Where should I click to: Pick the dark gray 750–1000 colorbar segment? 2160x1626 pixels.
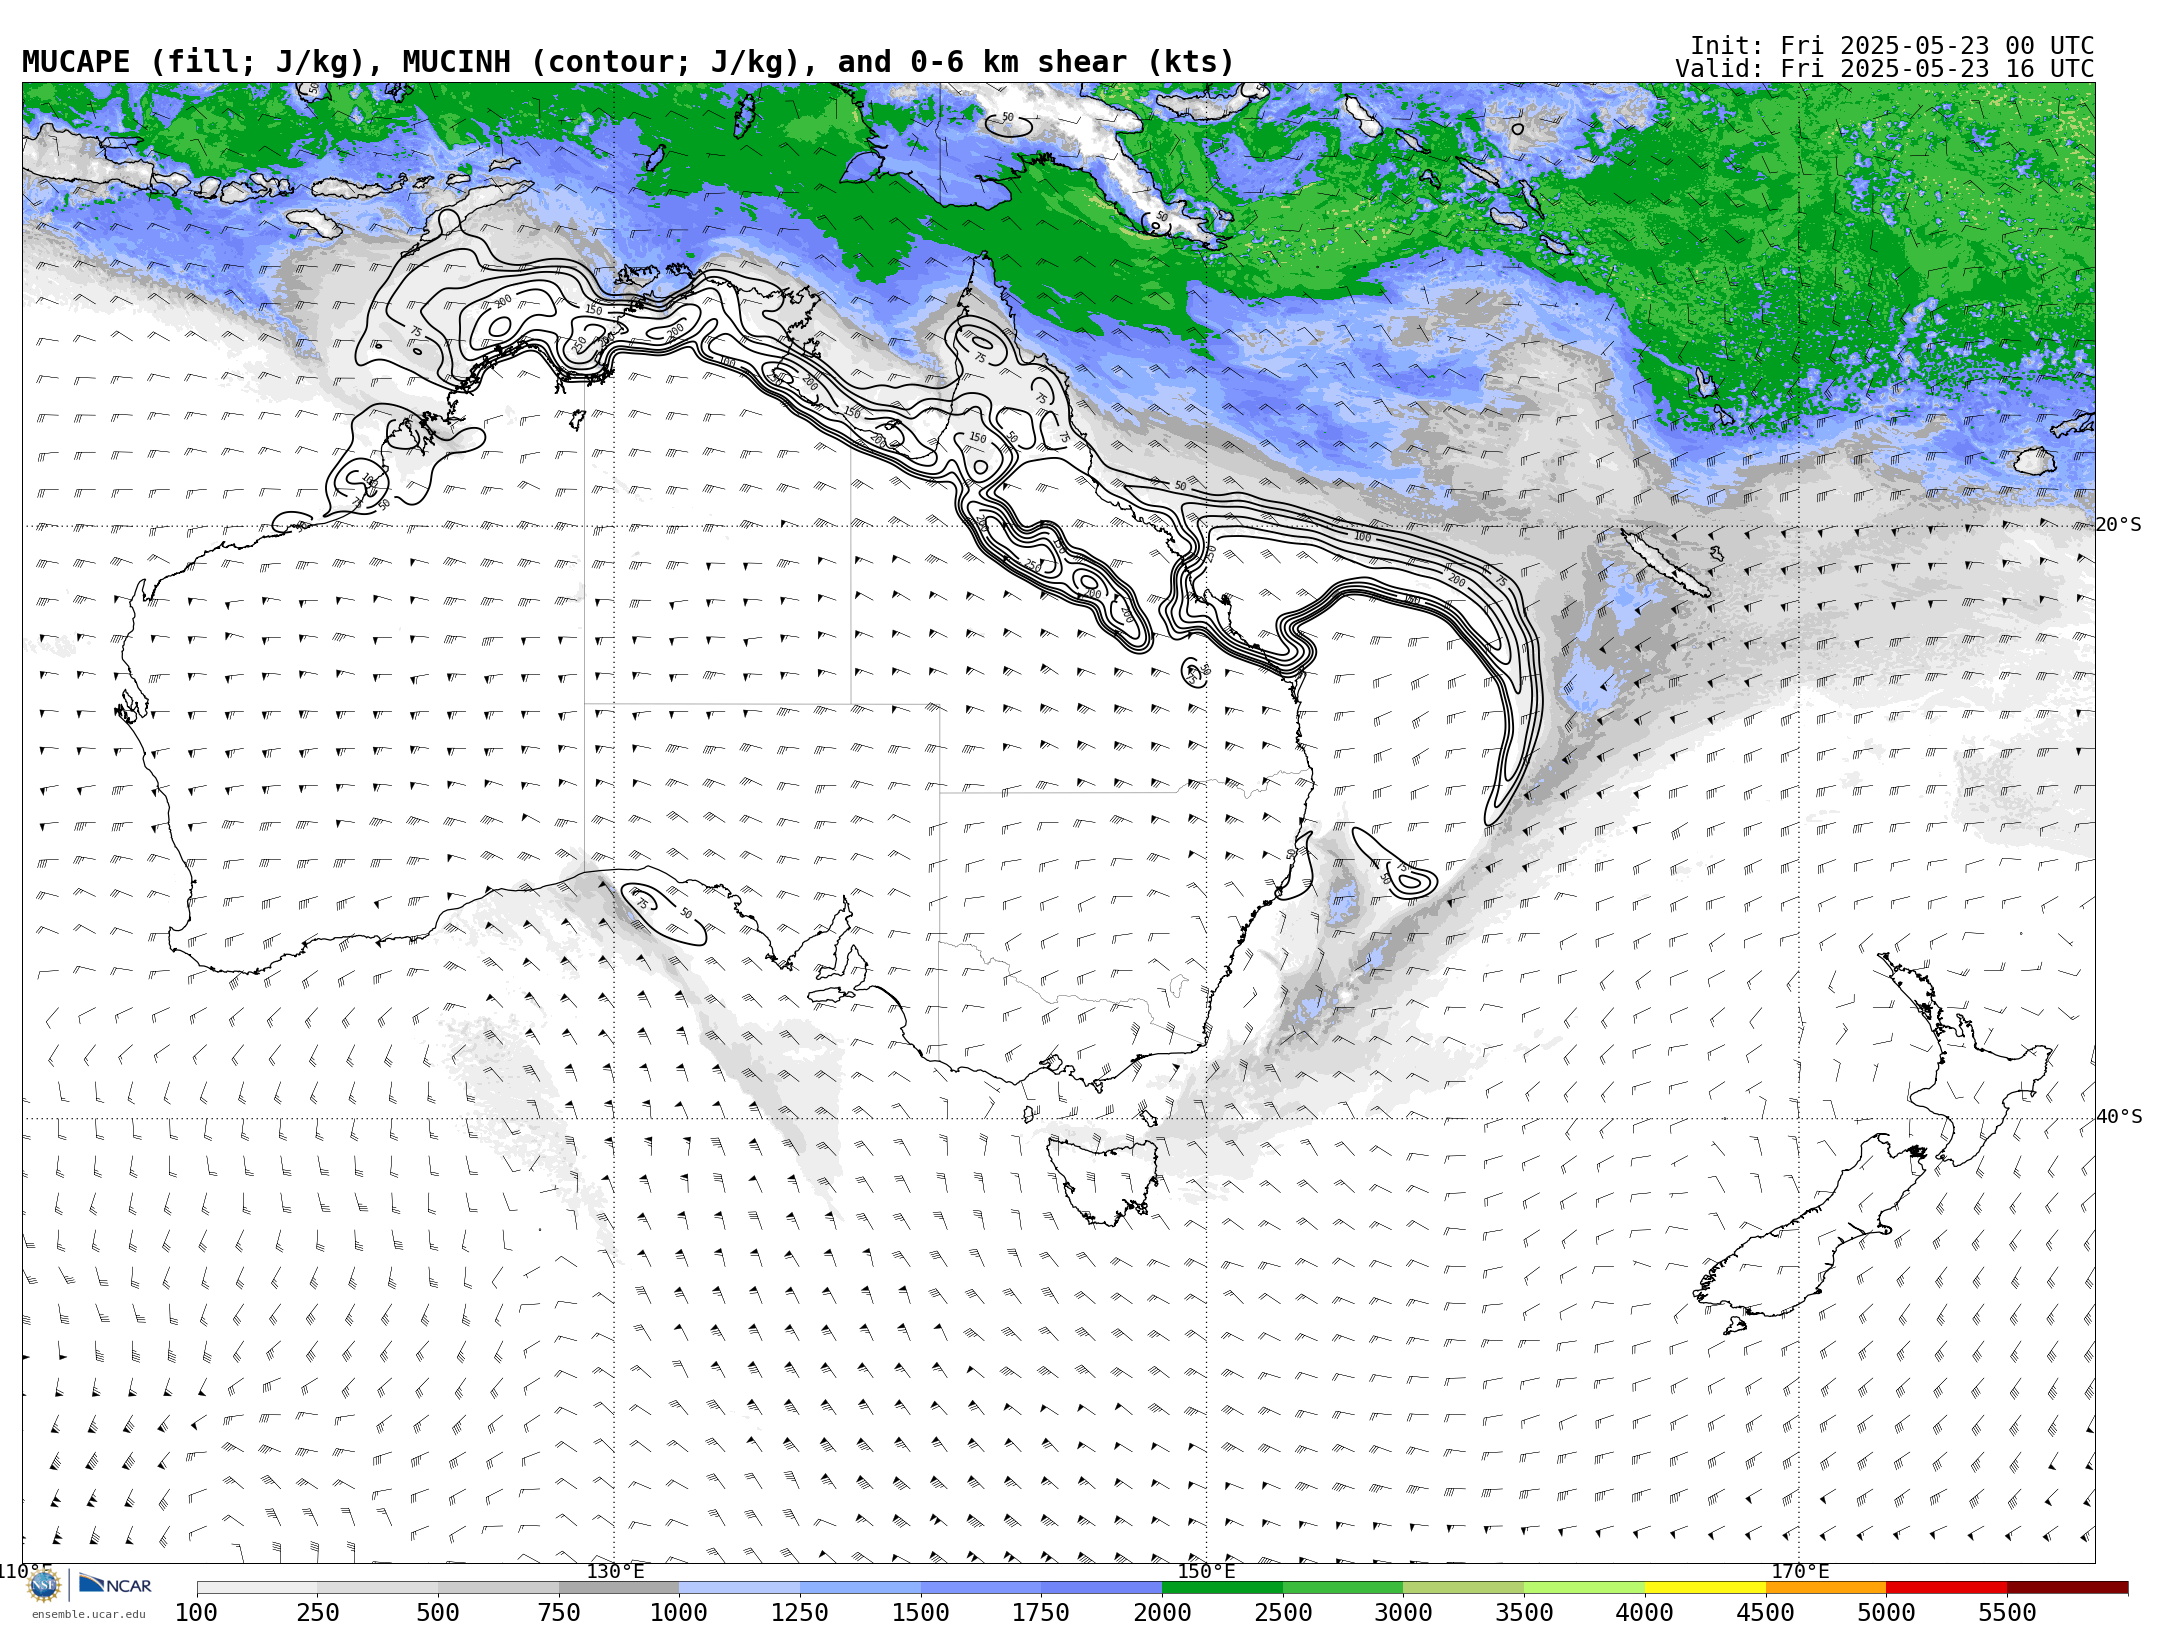619,1587
